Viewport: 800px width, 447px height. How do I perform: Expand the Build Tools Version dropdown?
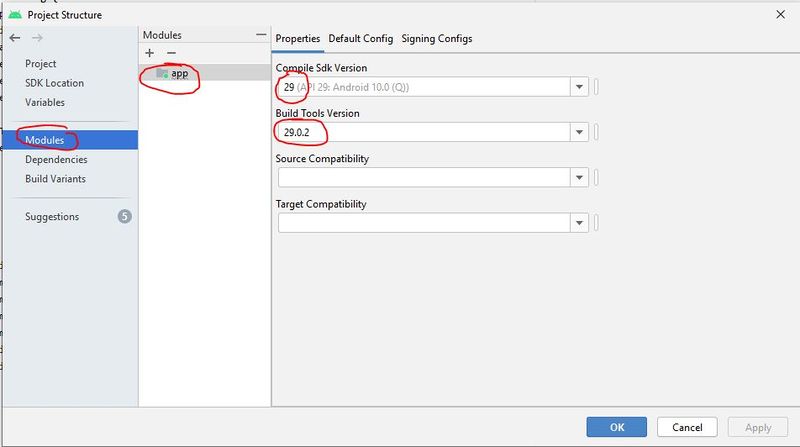point(579,132)
